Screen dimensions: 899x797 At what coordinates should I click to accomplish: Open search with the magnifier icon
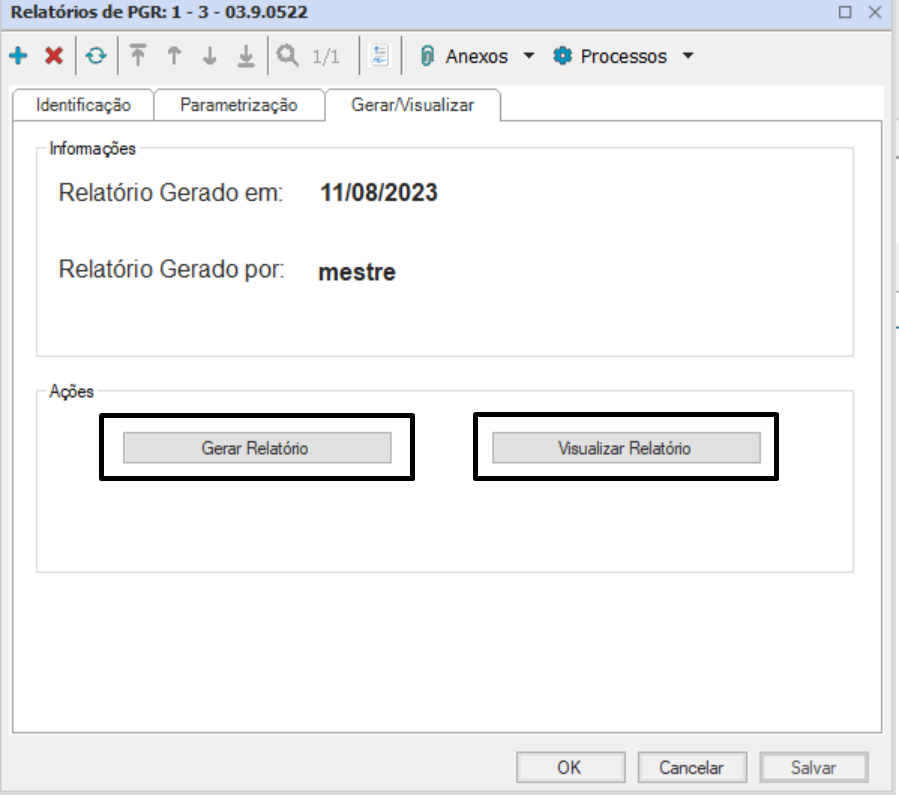click(x=287, y=56)
